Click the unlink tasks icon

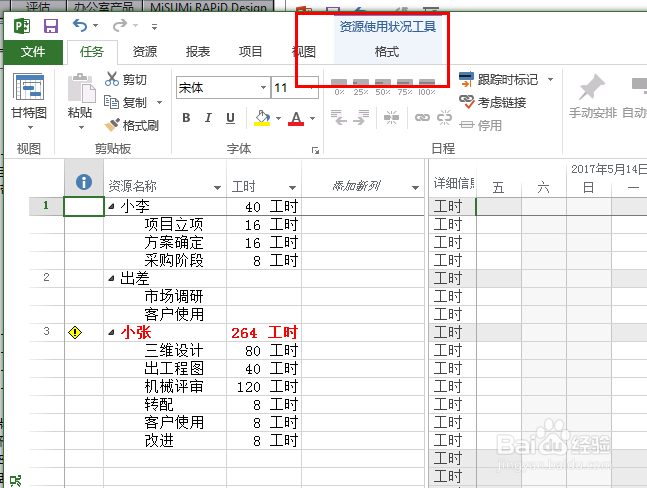point(444,118)
